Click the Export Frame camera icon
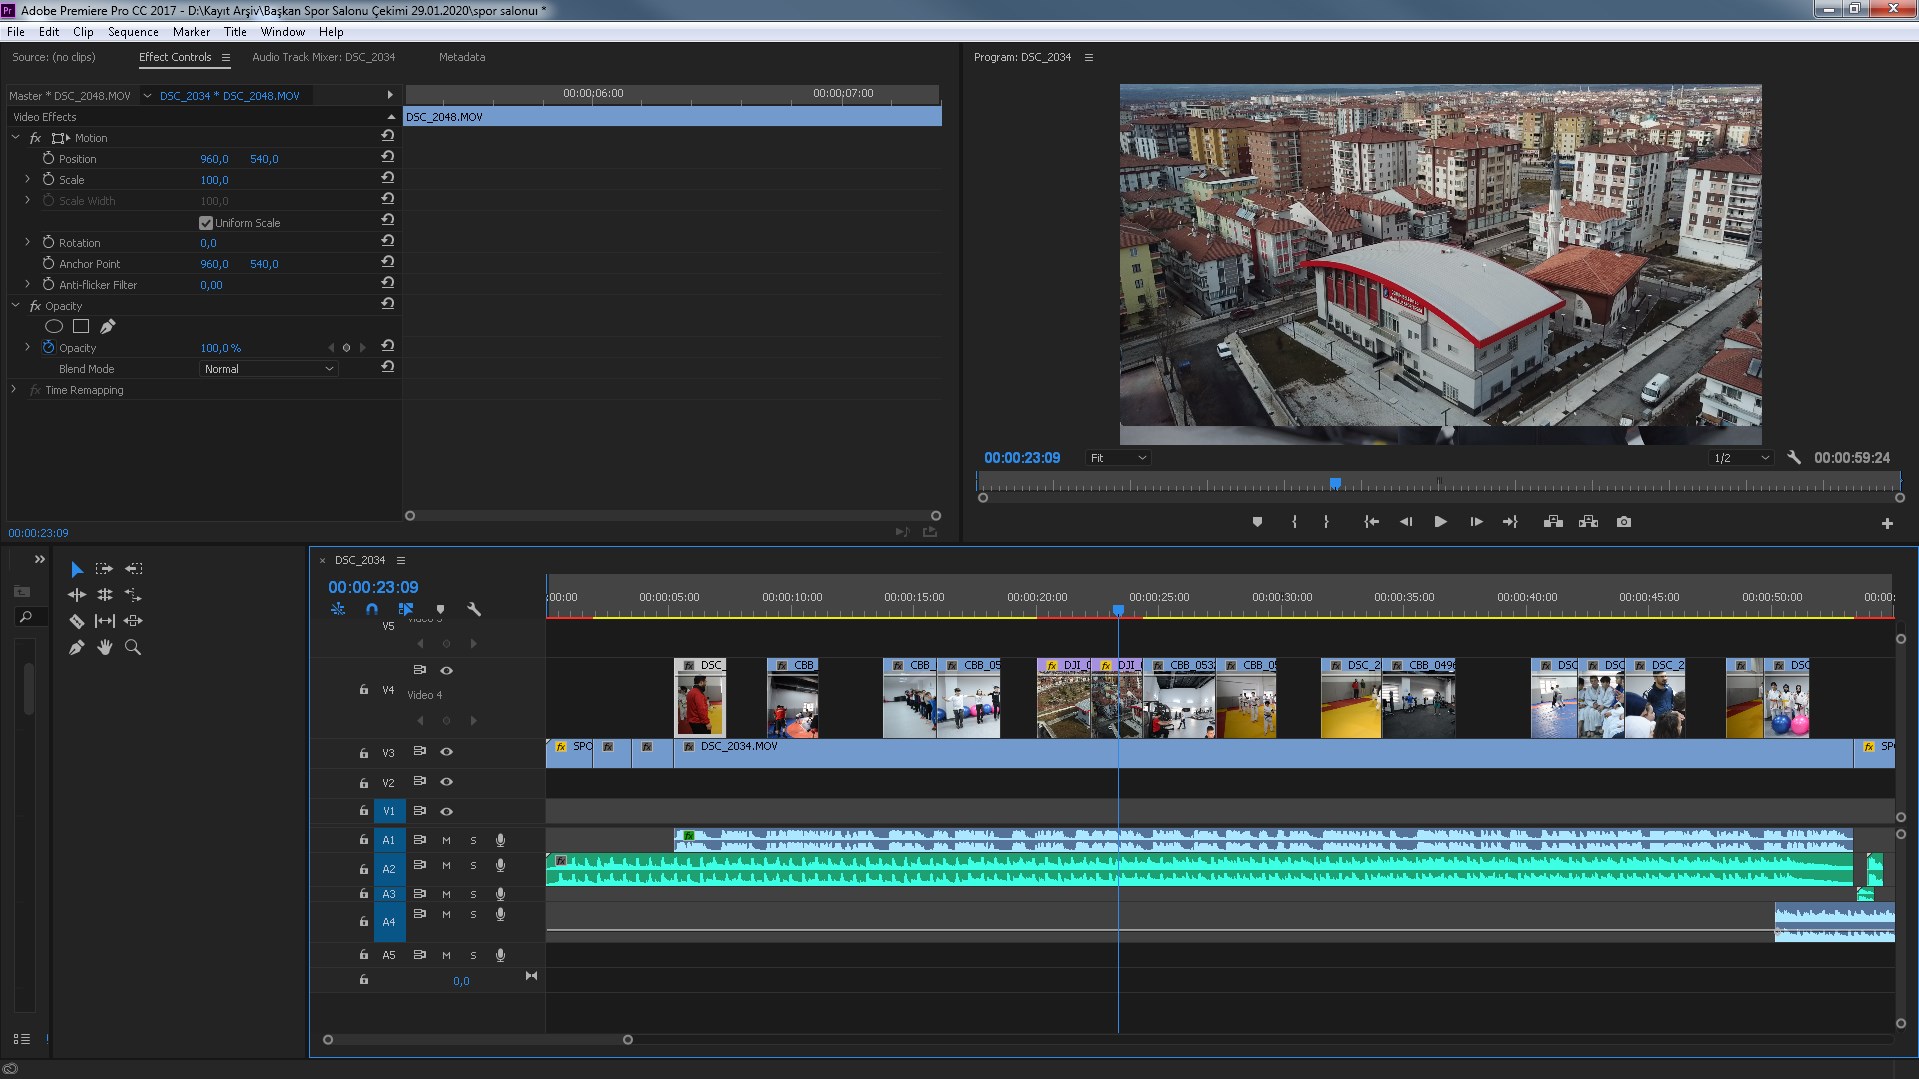Viewport: 1919px width, 1079px height. tap(1623, 522)
